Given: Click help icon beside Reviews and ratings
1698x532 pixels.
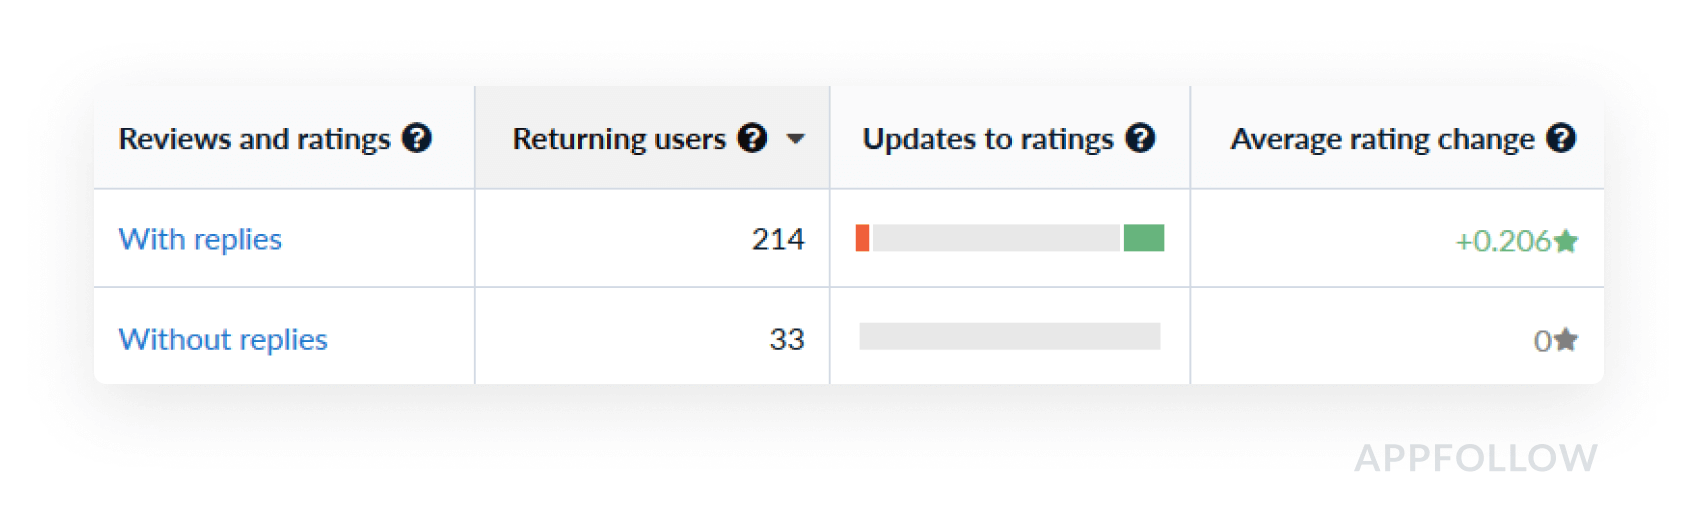Looking at the screenshot, I should 417,138.
